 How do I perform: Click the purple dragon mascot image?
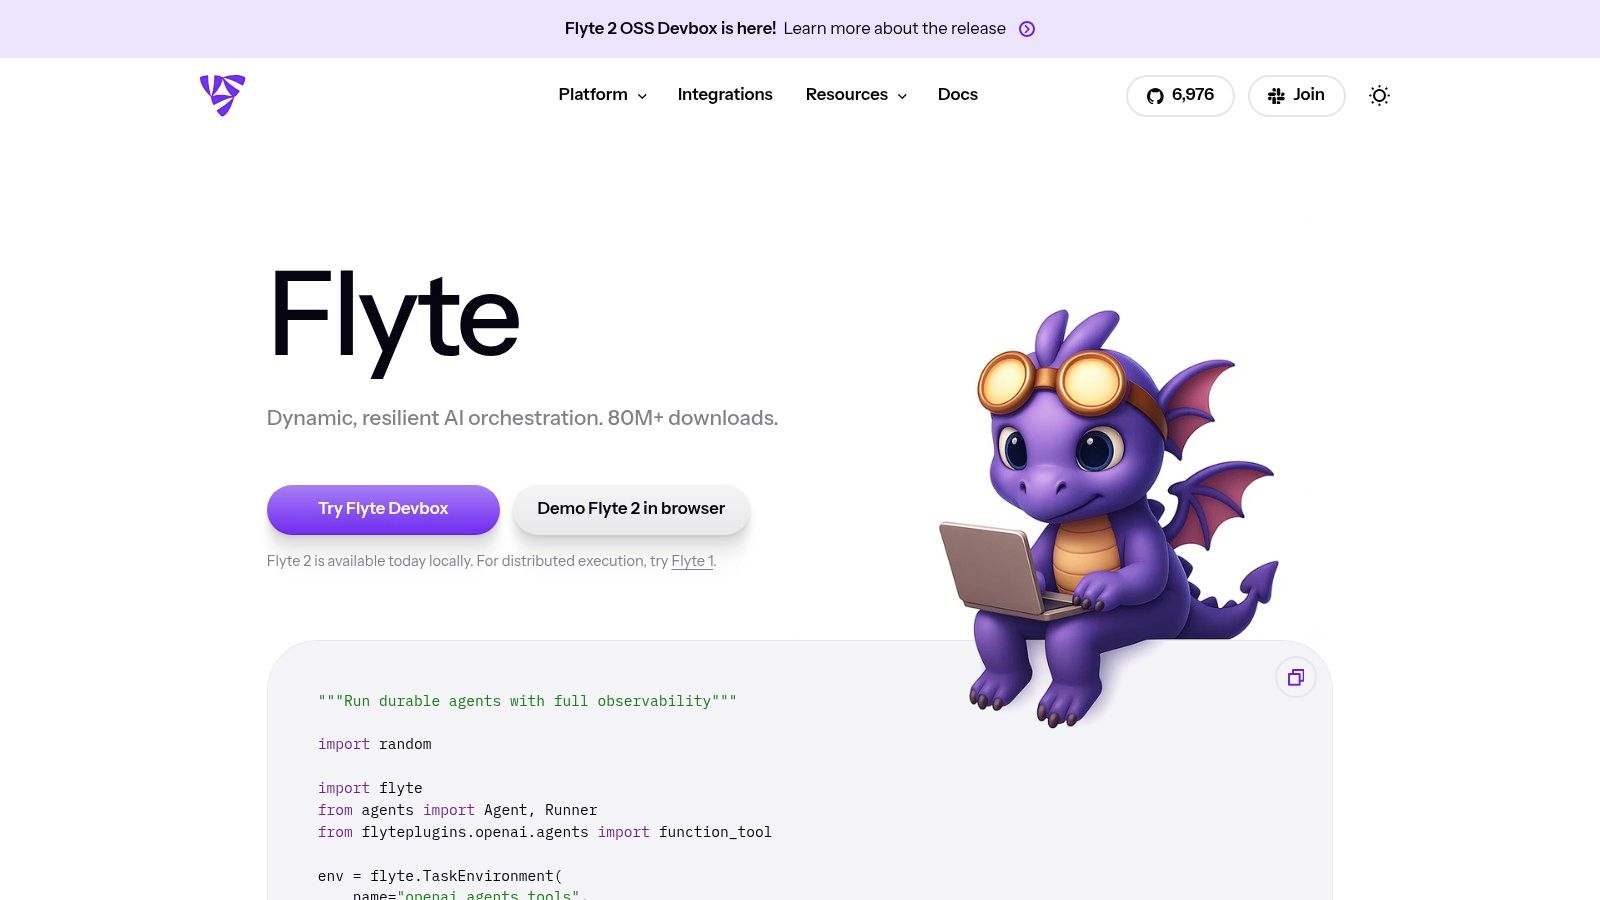[1110, 517]
